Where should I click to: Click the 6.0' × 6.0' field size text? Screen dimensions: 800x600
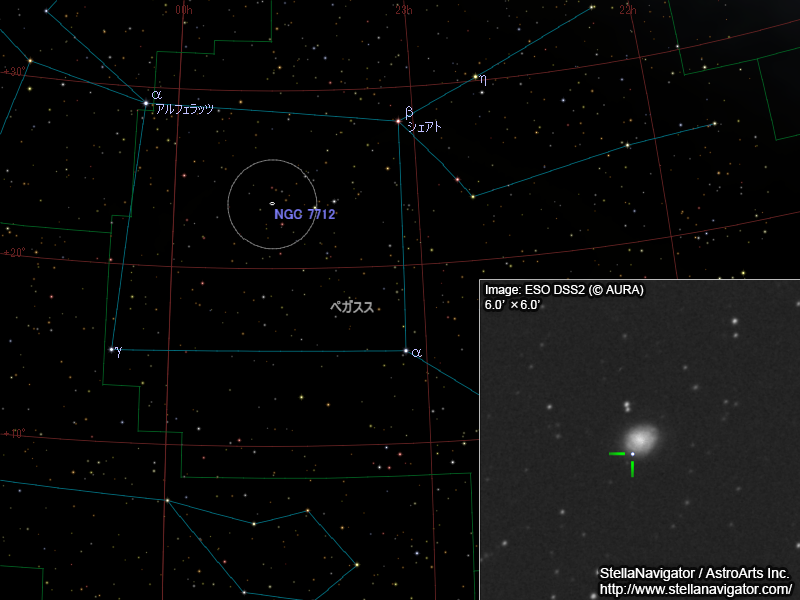(513, 304)
